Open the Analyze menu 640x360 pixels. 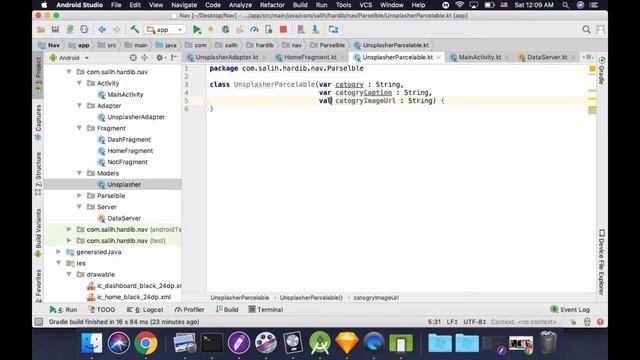tap(240, 5)
